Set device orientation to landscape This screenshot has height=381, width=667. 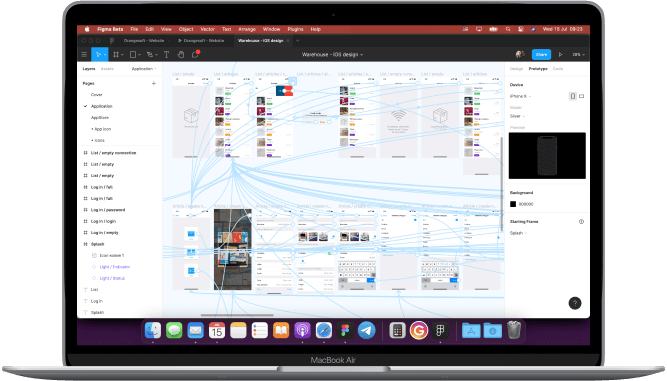pos(581,96)
